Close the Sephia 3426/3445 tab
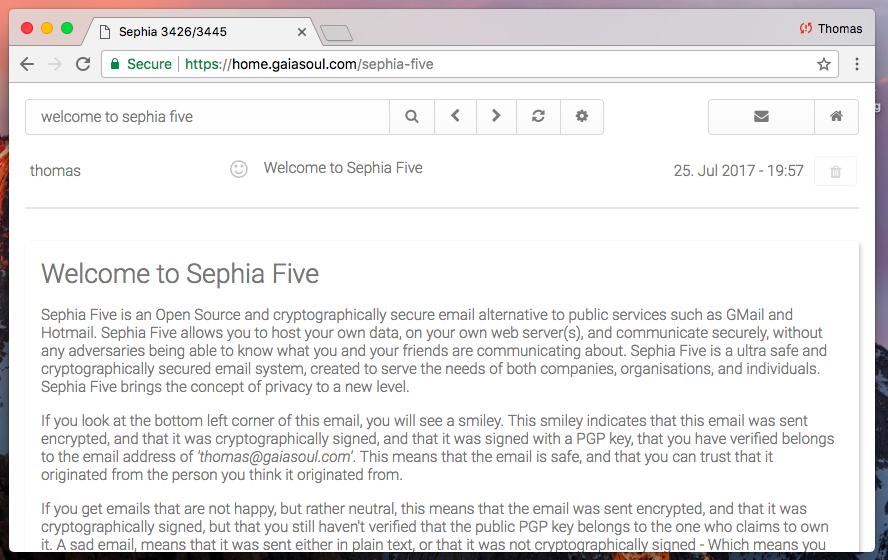 tap(302, 32)
